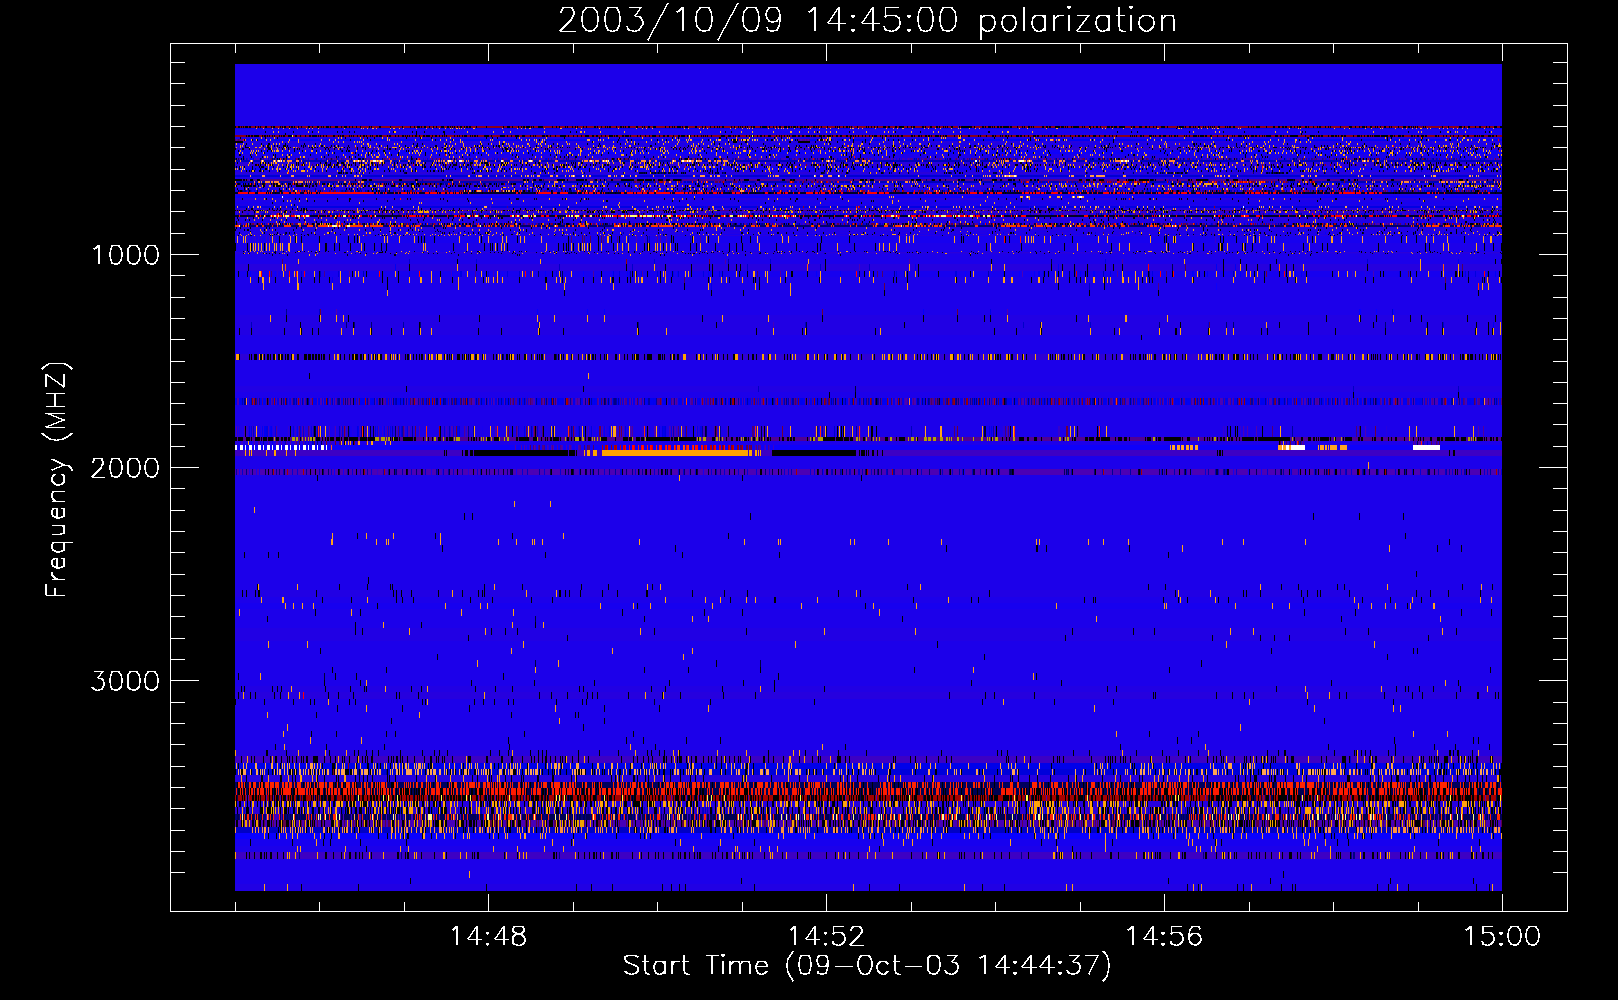Screen dimensions: 1618x1000
Task: Select the 15:00 time tick label
Action: (1502, 937)
